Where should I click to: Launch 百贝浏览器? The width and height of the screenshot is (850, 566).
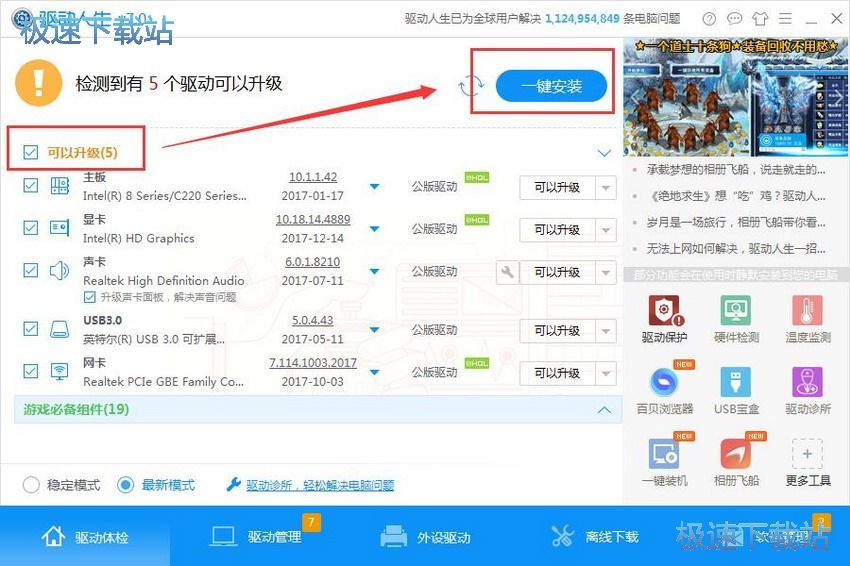click(664, 391)
